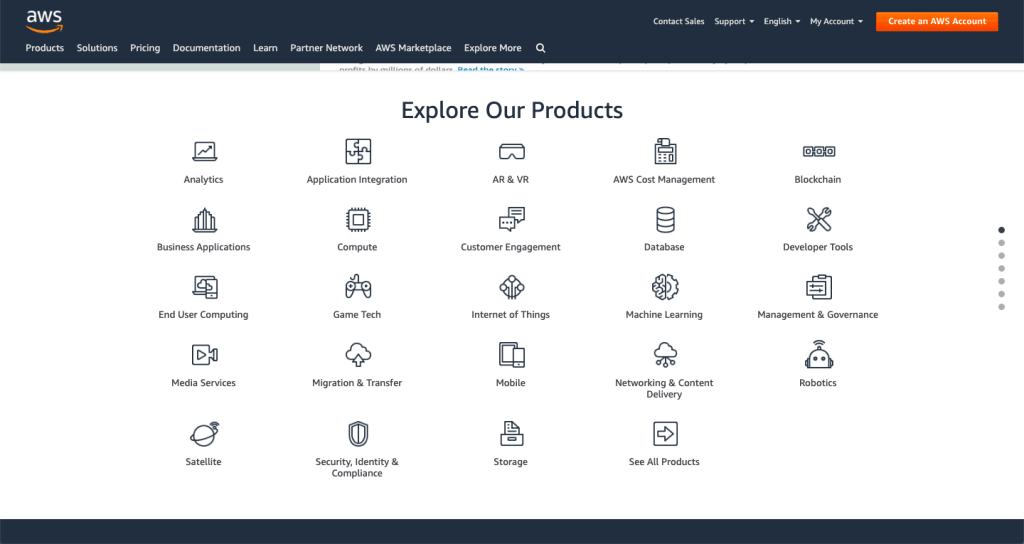1024x544 pixels.
Task: Select the Machine Learning brain icon
Action: 665,287
